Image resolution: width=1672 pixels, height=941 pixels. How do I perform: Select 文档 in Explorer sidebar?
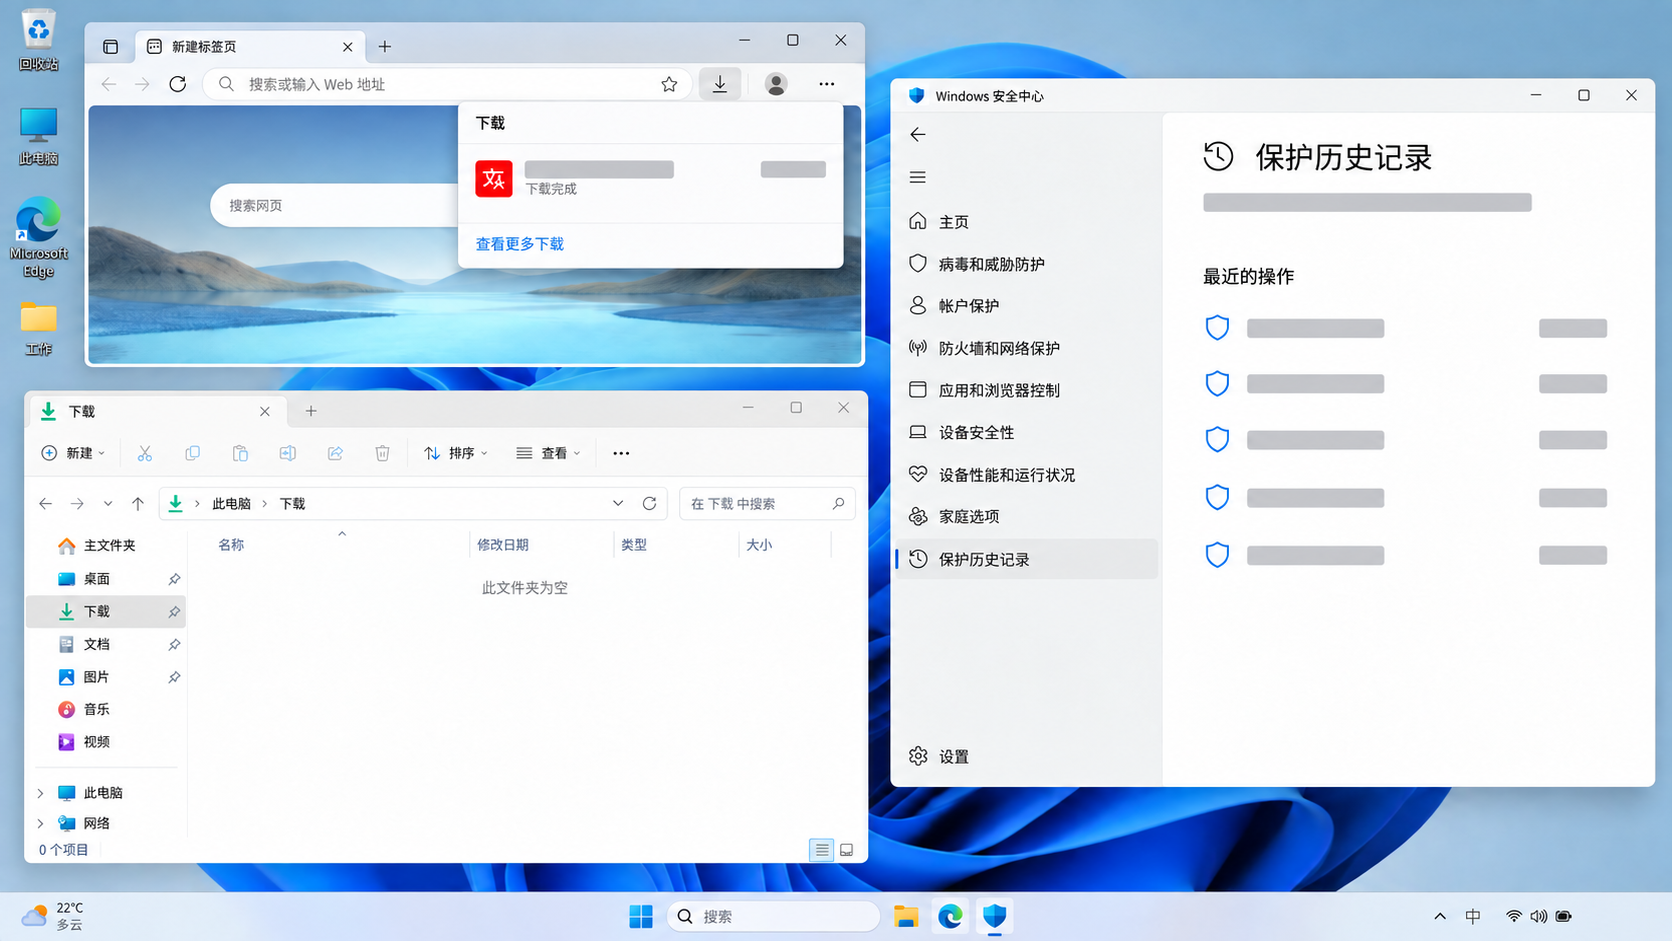coord(106,644)
